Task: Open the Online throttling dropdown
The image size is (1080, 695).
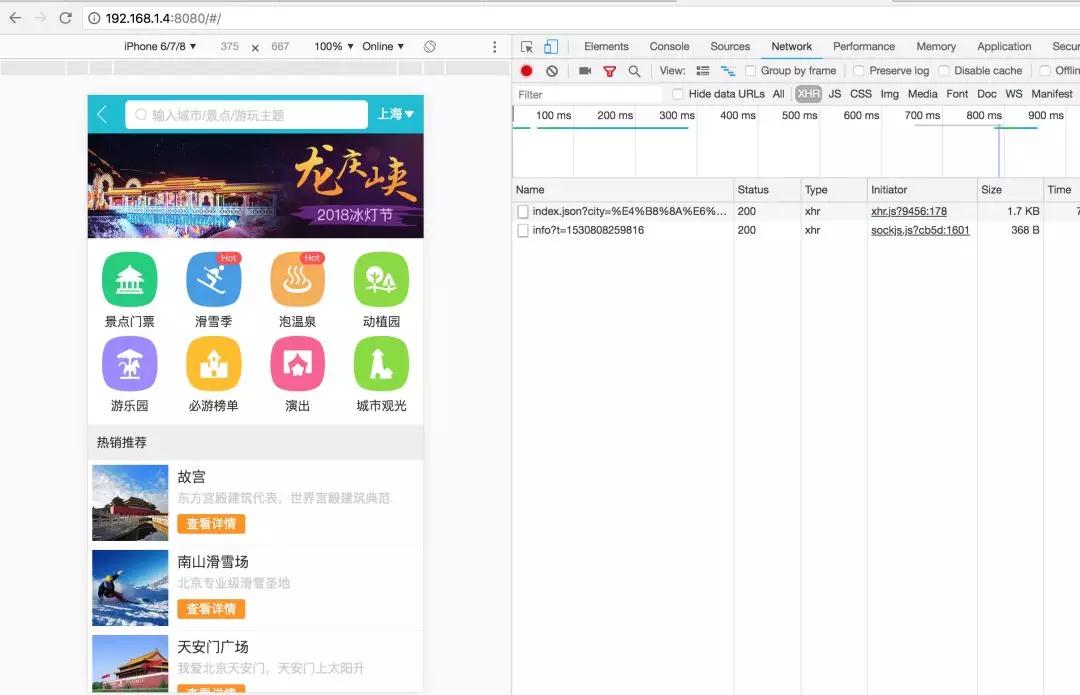Action: click(x=383, y=46)
